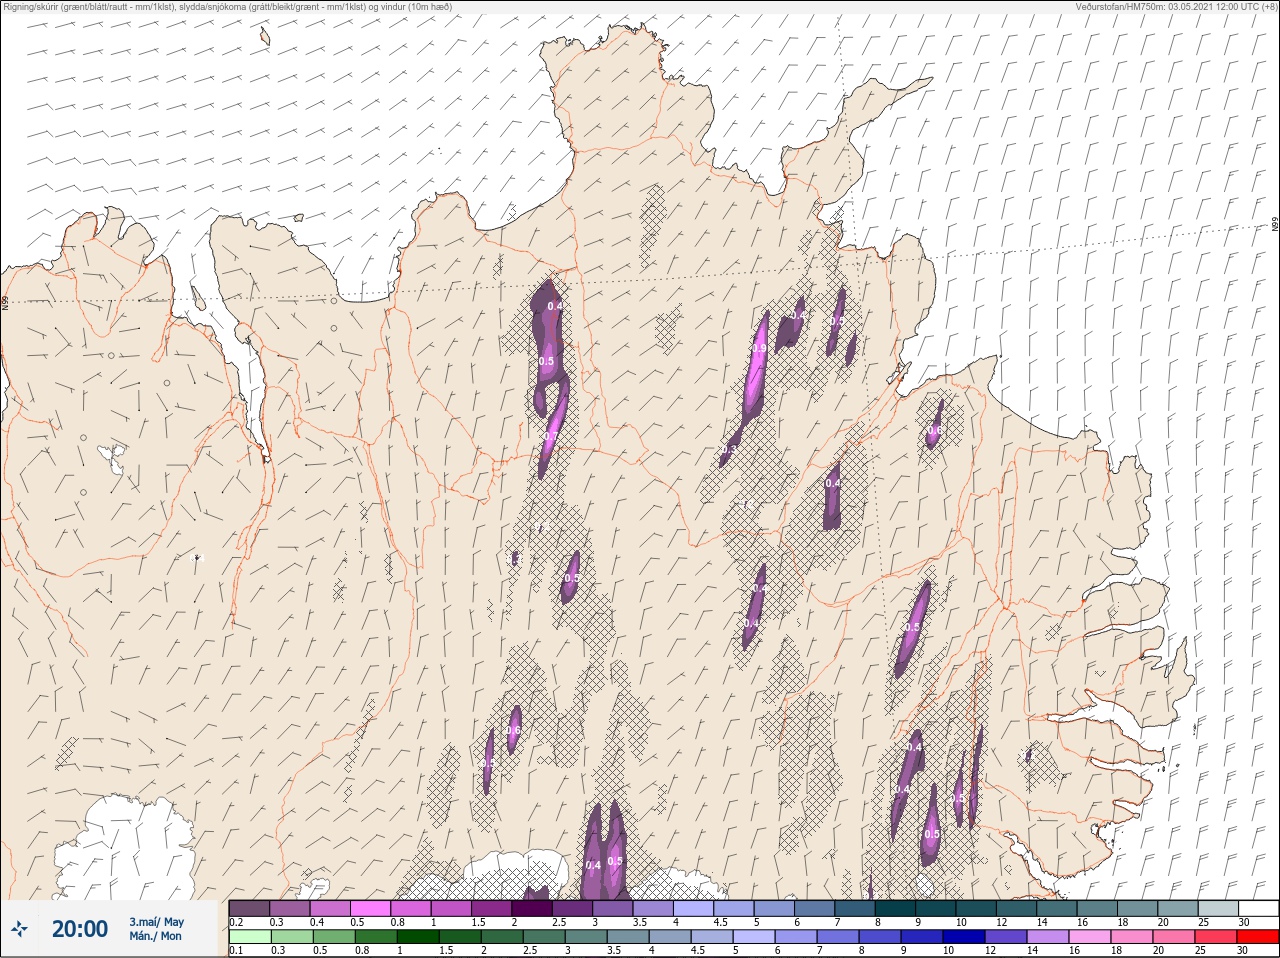Click the 'Mán./ Mon' weekday text
Image resolution: width=1280 pixels, height=958 pixels.
[156, 937]
